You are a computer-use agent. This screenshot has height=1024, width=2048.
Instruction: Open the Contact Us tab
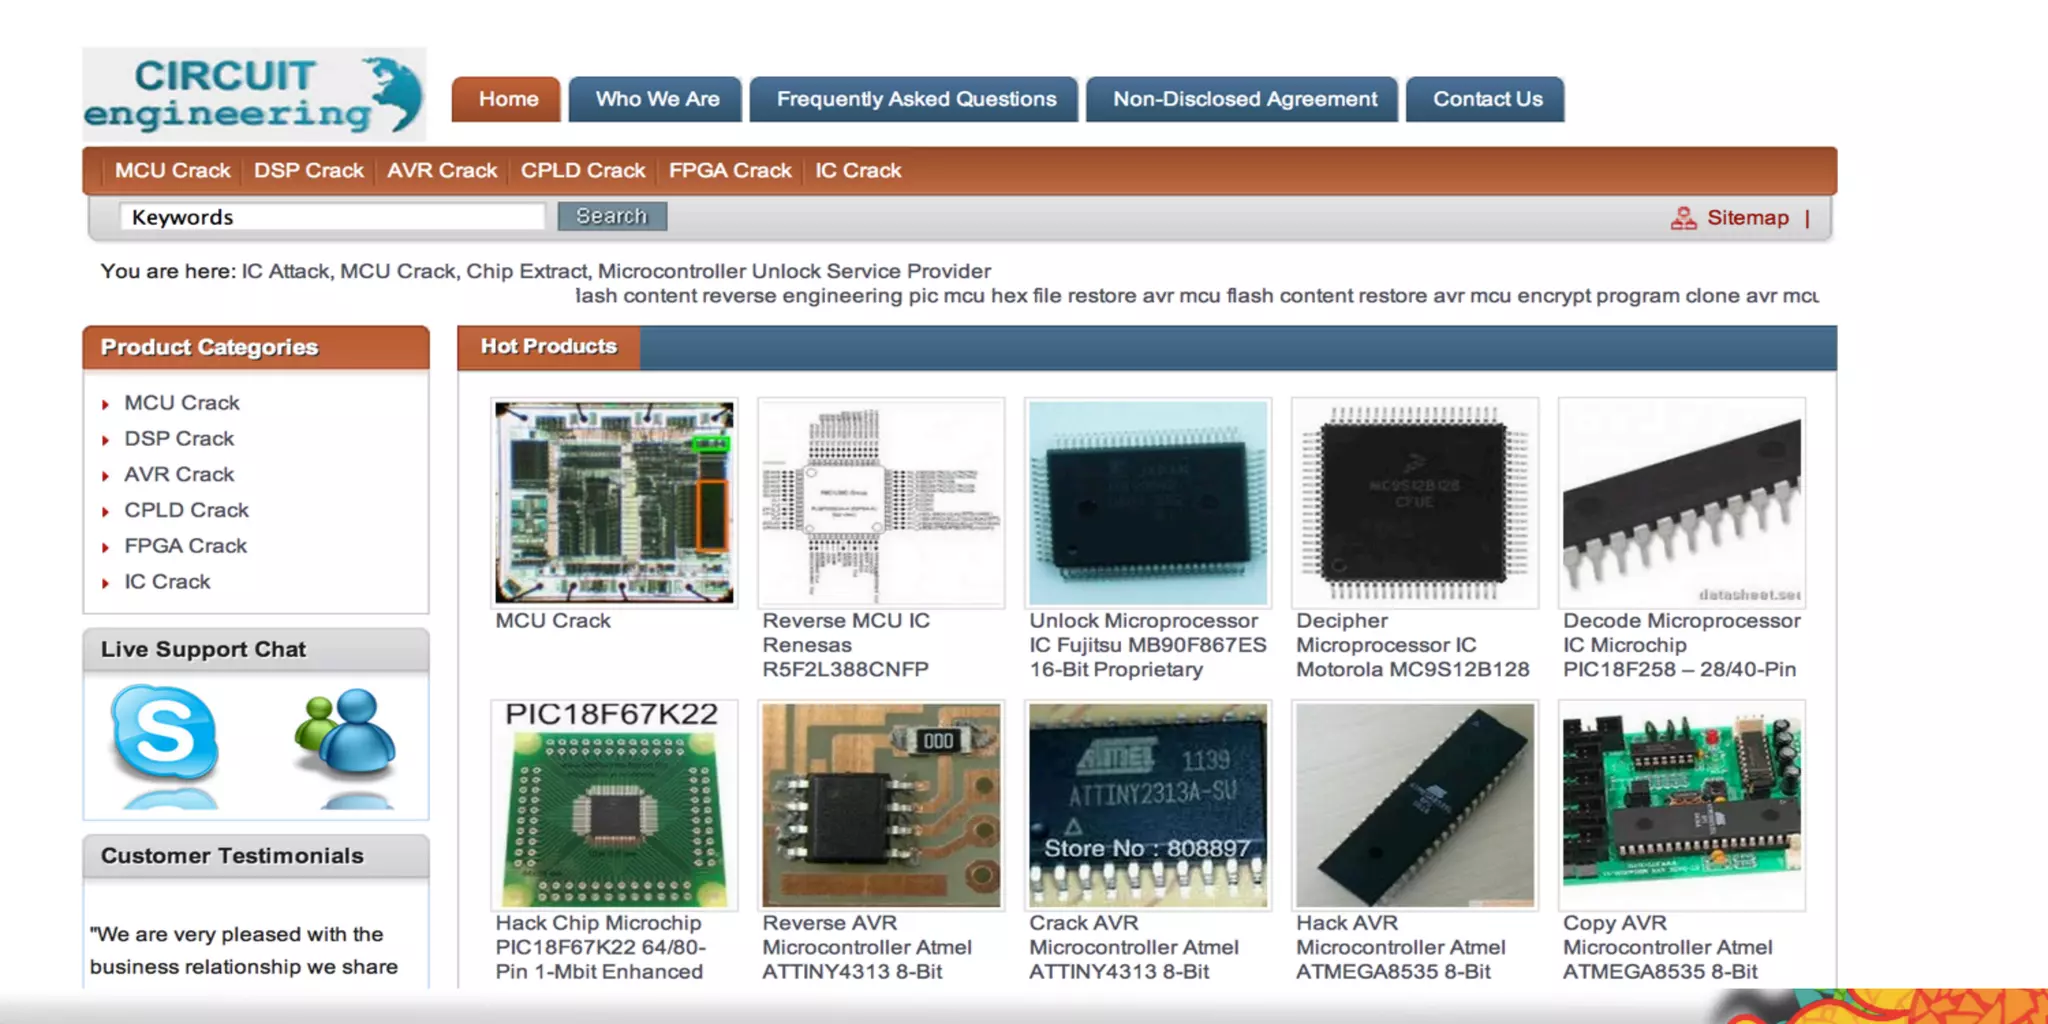(x=1486, y=99)
